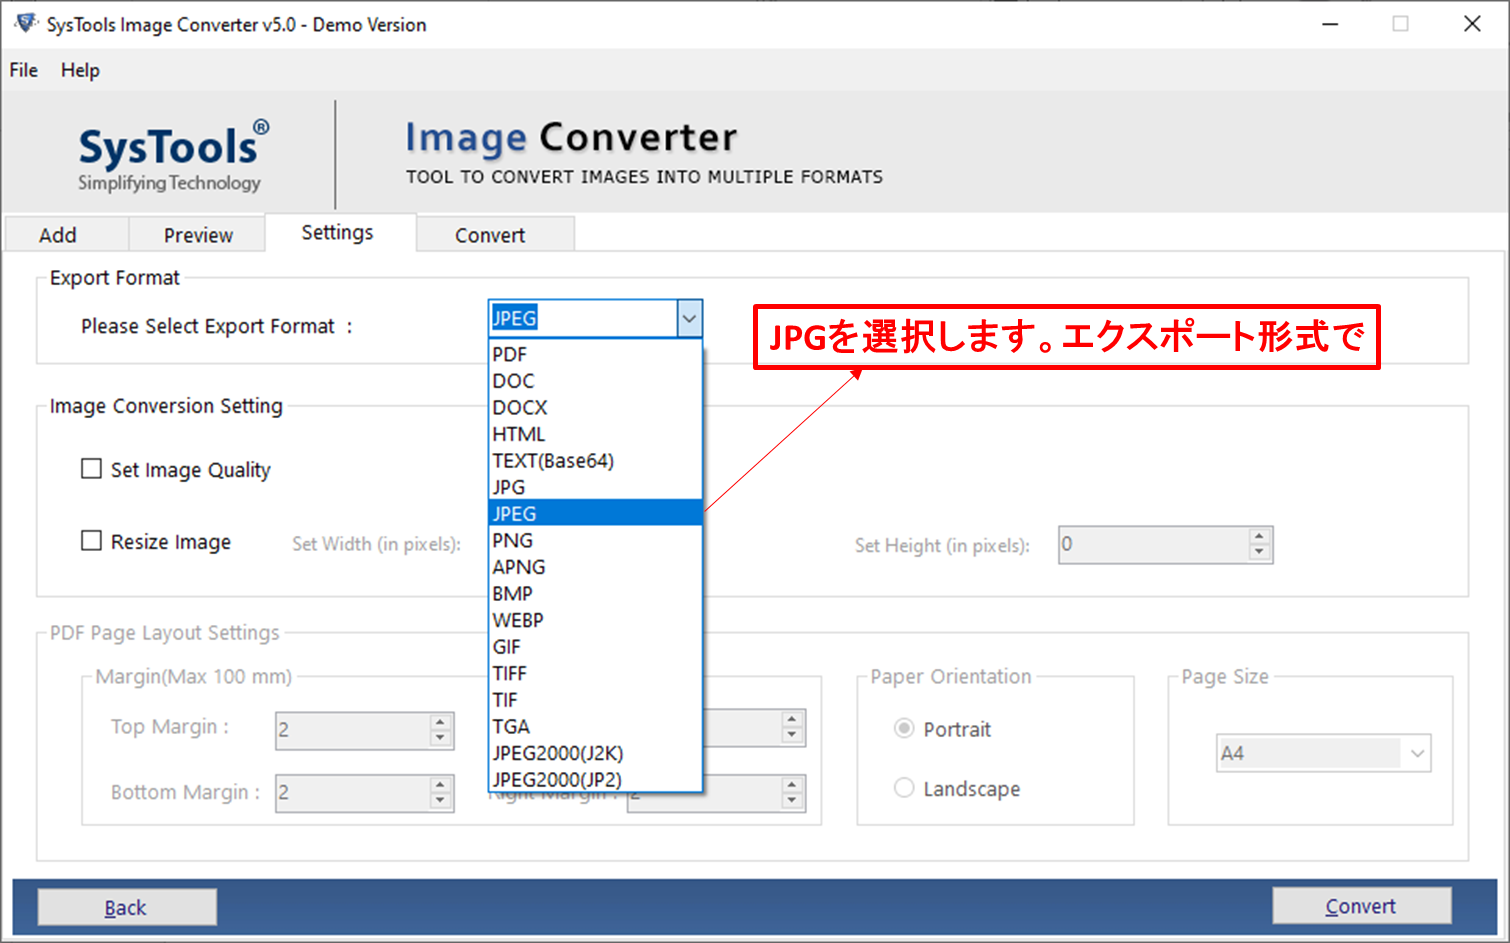Select TIFF export format
This screenshot has width=1510, height=943.
[x=595, y=673]
